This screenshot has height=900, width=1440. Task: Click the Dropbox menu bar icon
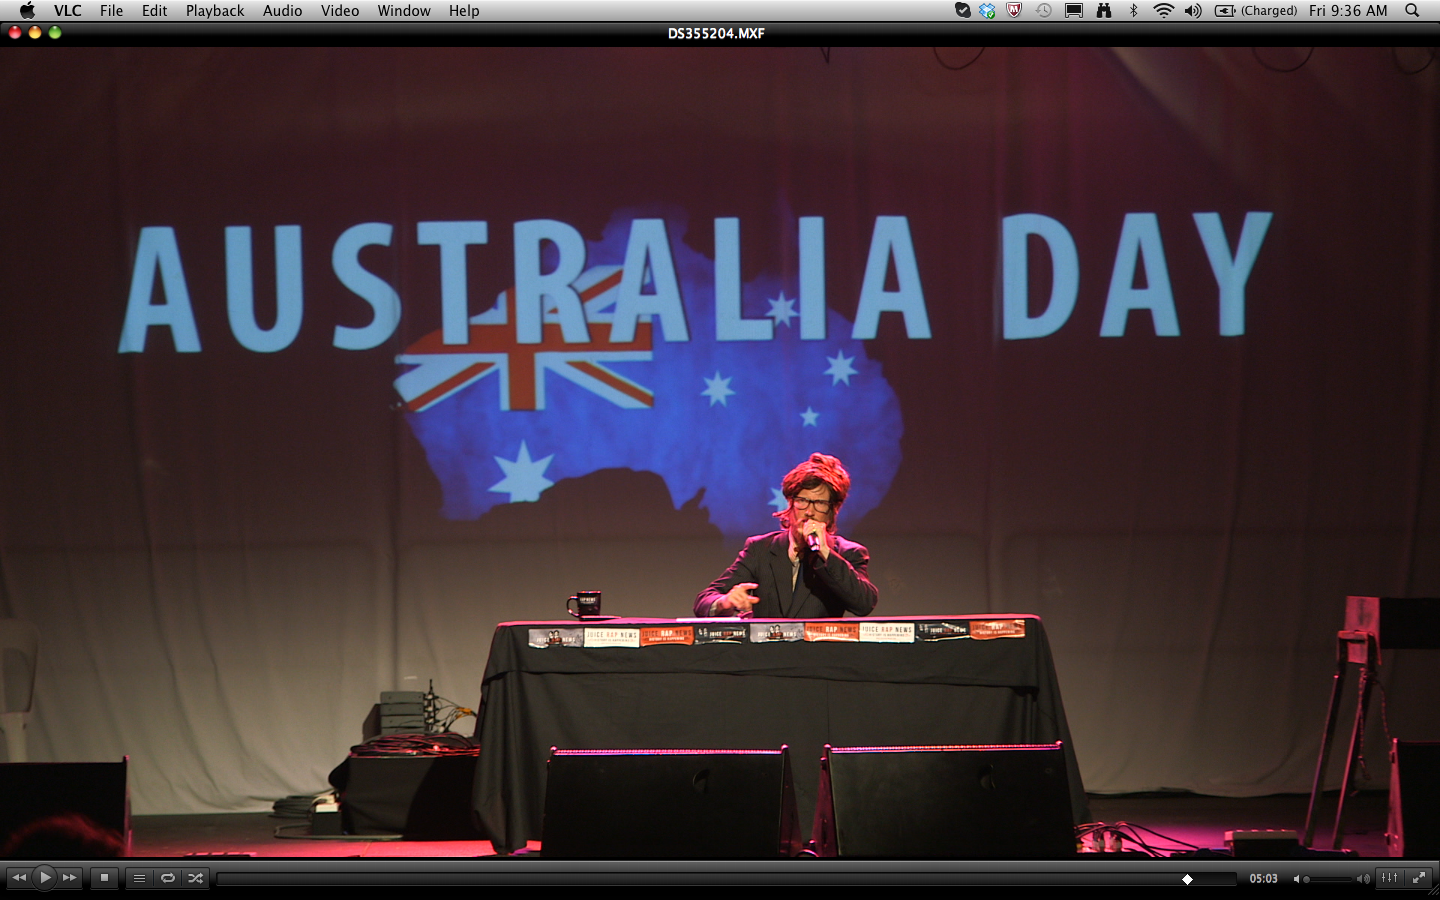point(987,11)
